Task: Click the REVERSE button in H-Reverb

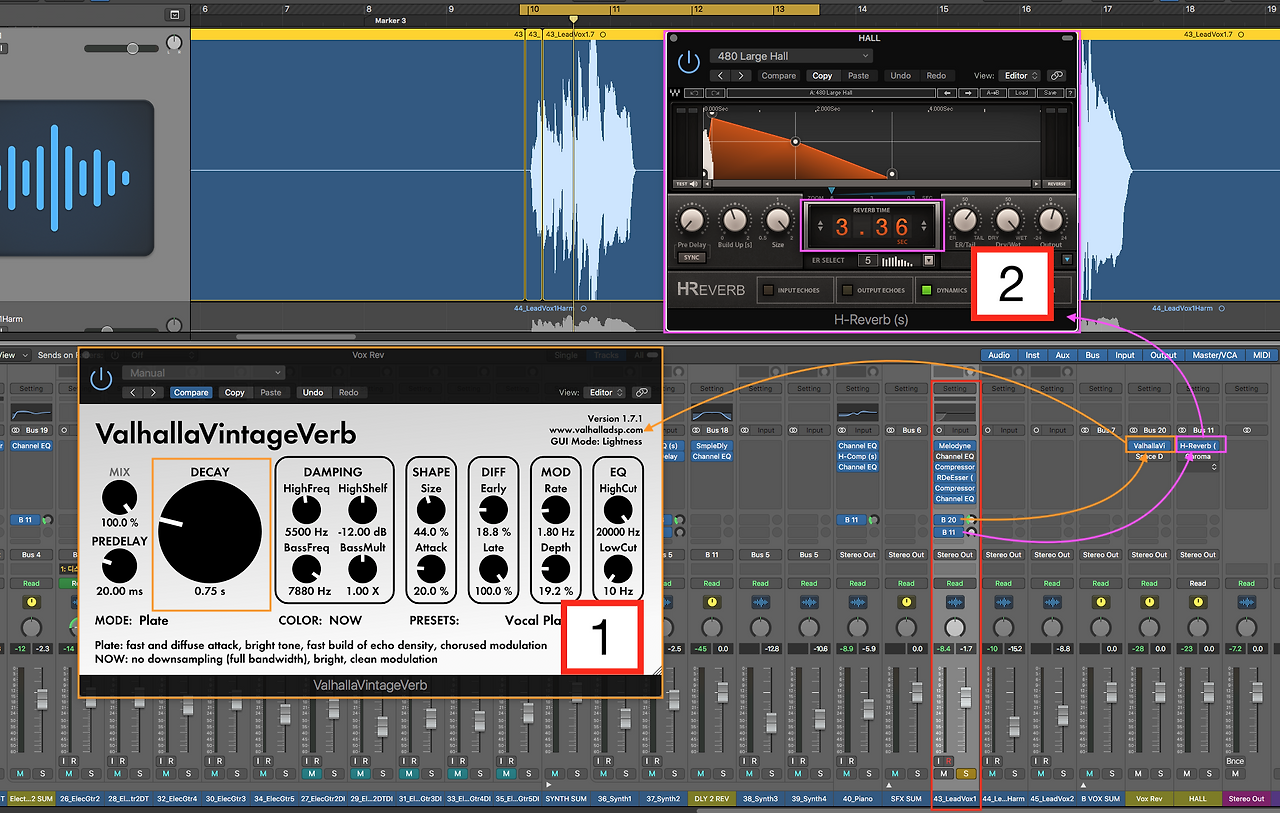Action: [x=1057, y=184]
